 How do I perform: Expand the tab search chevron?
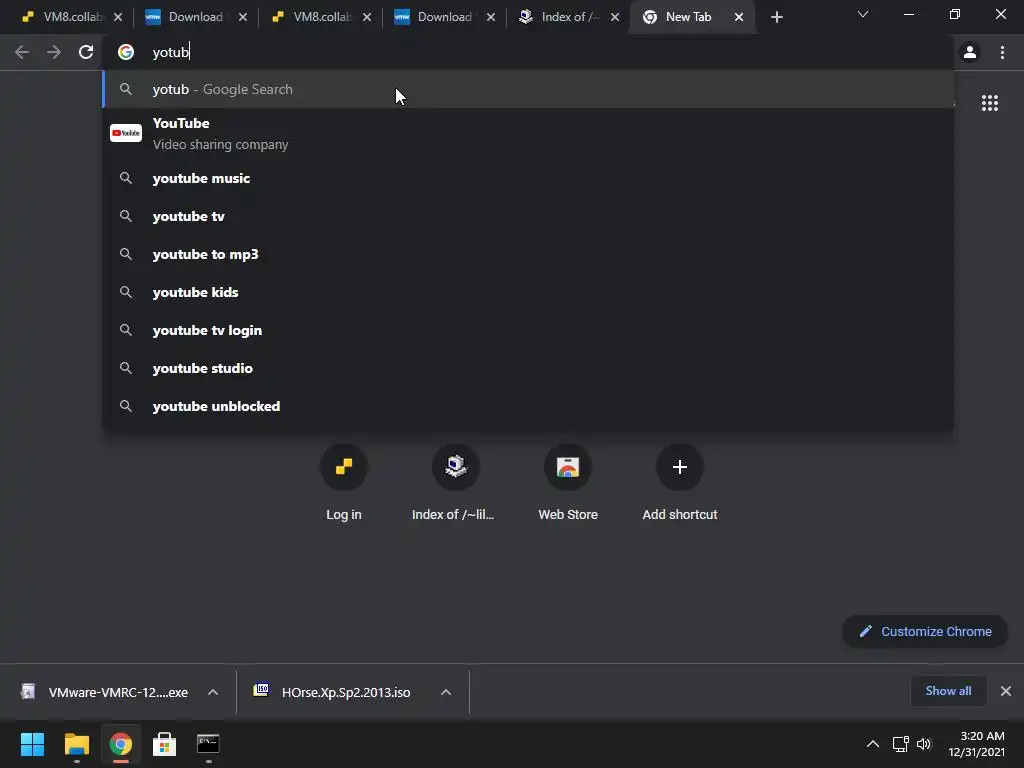coord(863,14)
